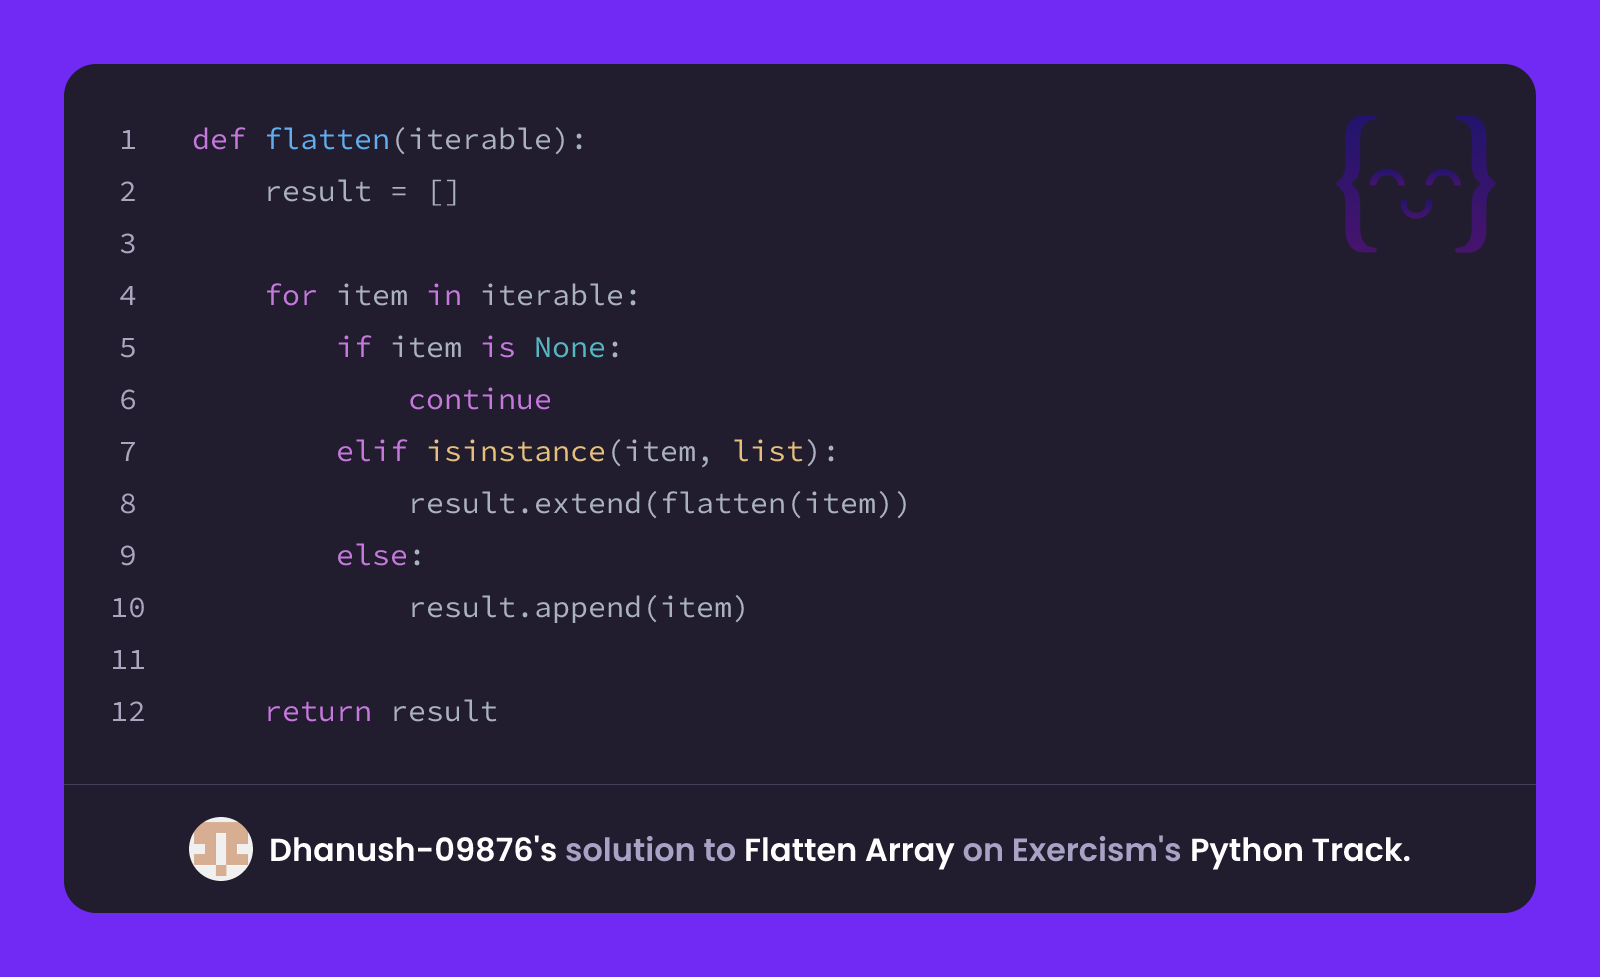Click the 'Python Track.' text

[1300, 850]
